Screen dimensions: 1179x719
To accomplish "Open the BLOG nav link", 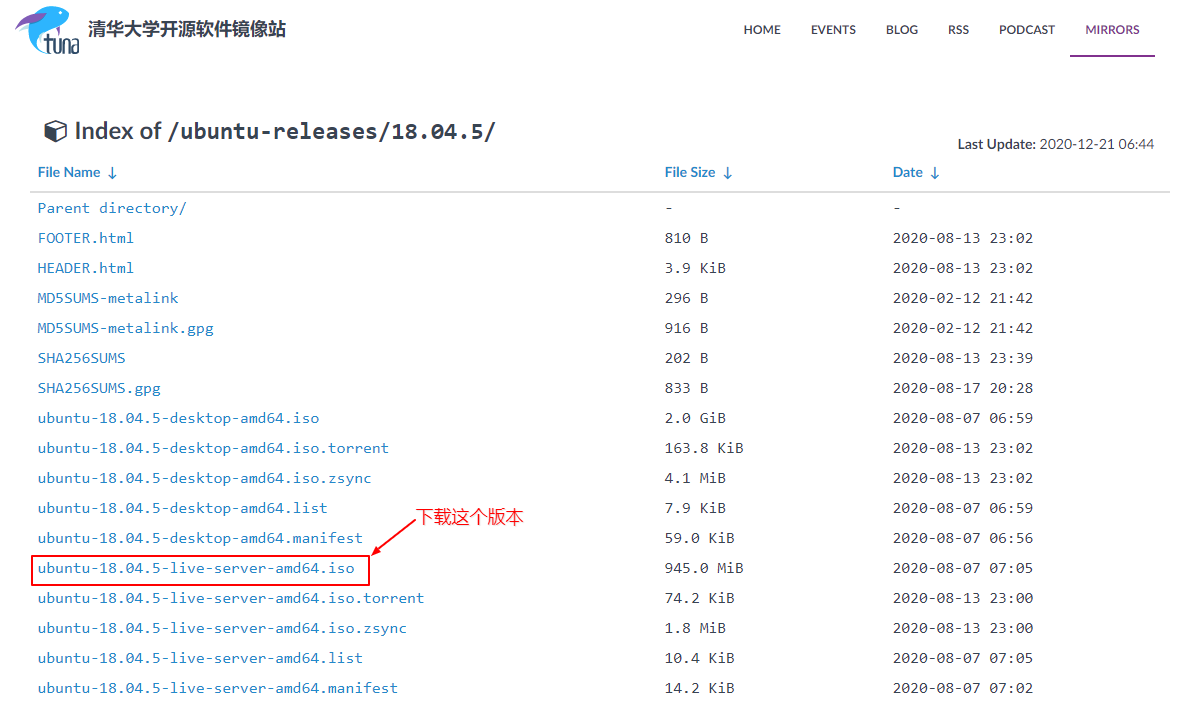I will 902,29.
